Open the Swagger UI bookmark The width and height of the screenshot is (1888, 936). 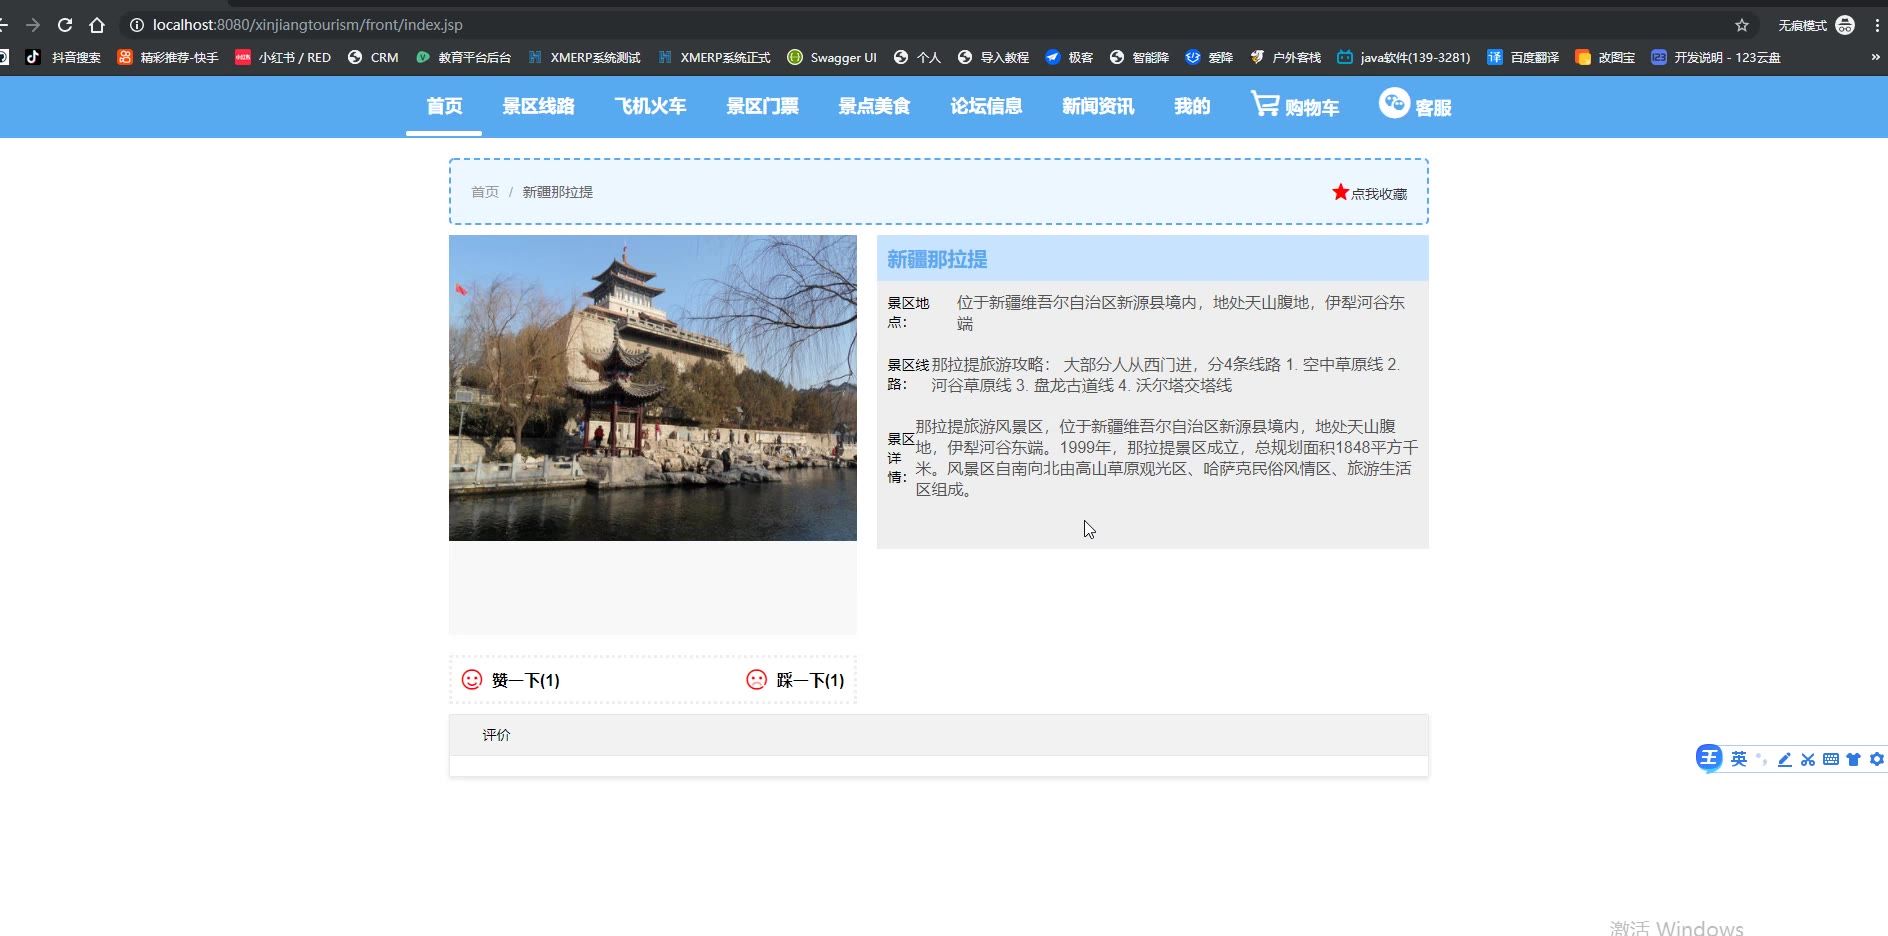pyautogui.click(x=832, y=57)
